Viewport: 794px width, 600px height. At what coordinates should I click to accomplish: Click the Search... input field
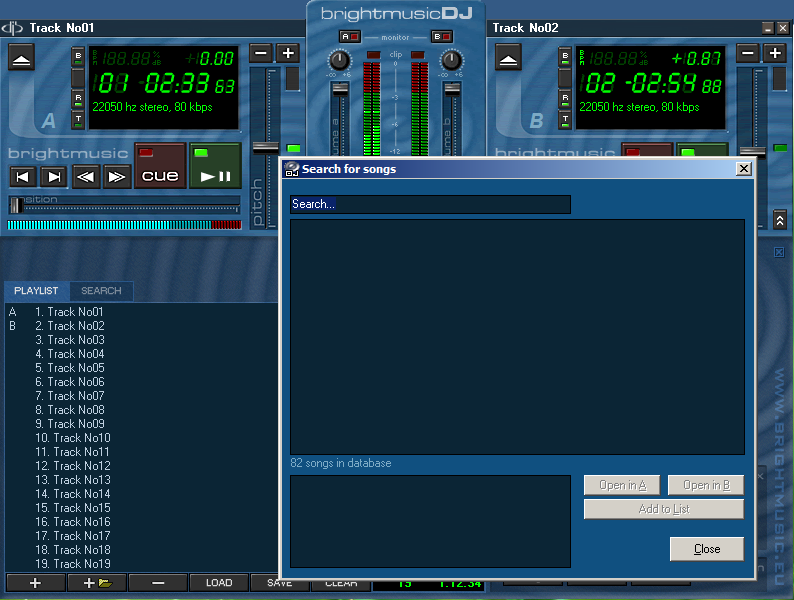430,204
